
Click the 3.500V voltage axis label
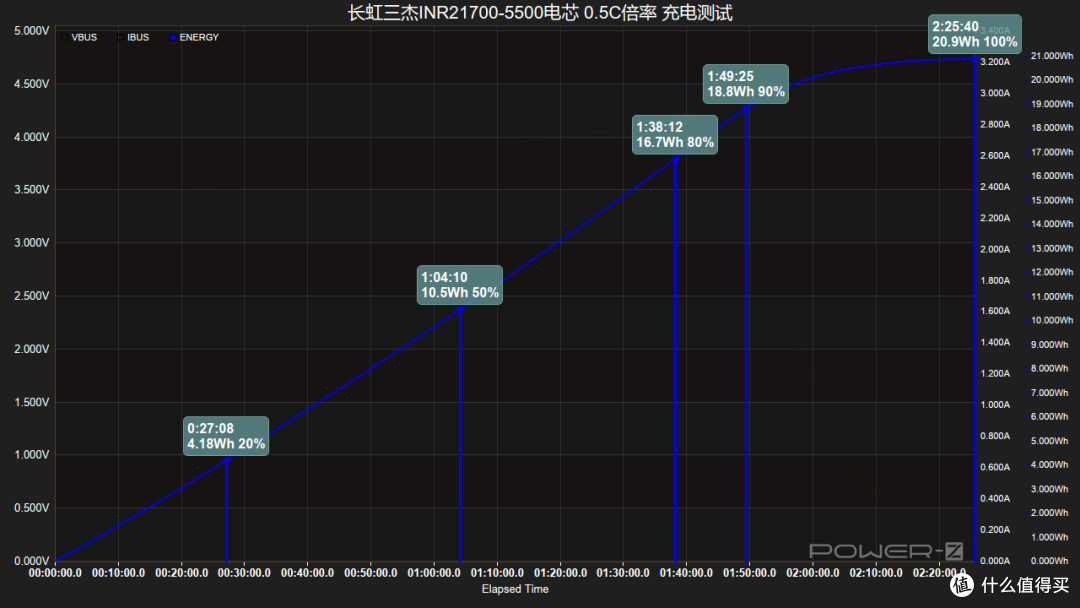[32, 189]
